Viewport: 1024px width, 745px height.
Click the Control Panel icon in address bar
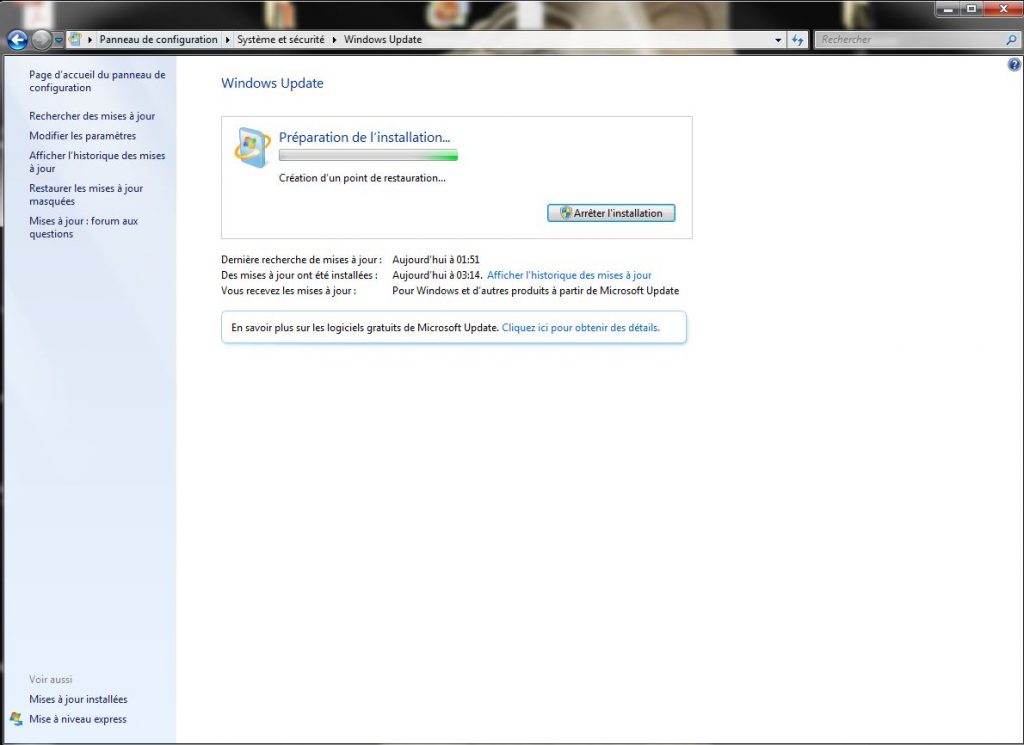(x=75, y=40)
